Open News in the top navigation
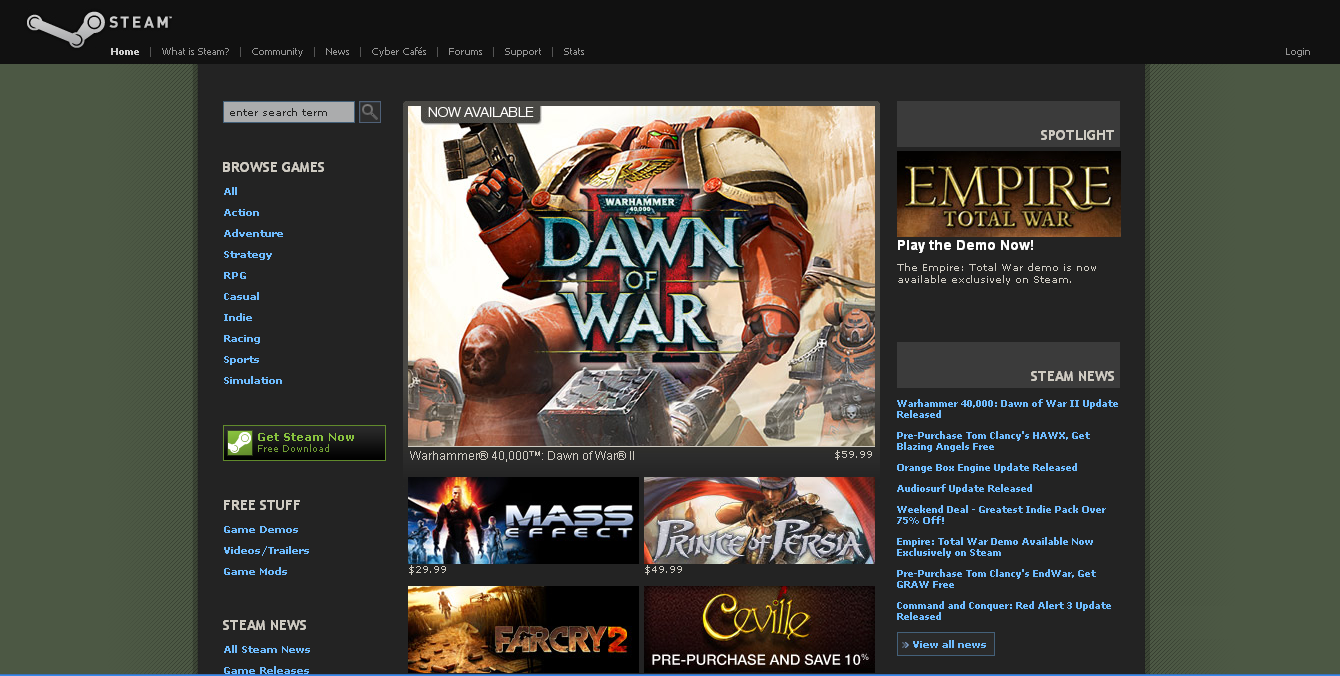This screenshot has width=1340, height=676. (x=337, y=52)
